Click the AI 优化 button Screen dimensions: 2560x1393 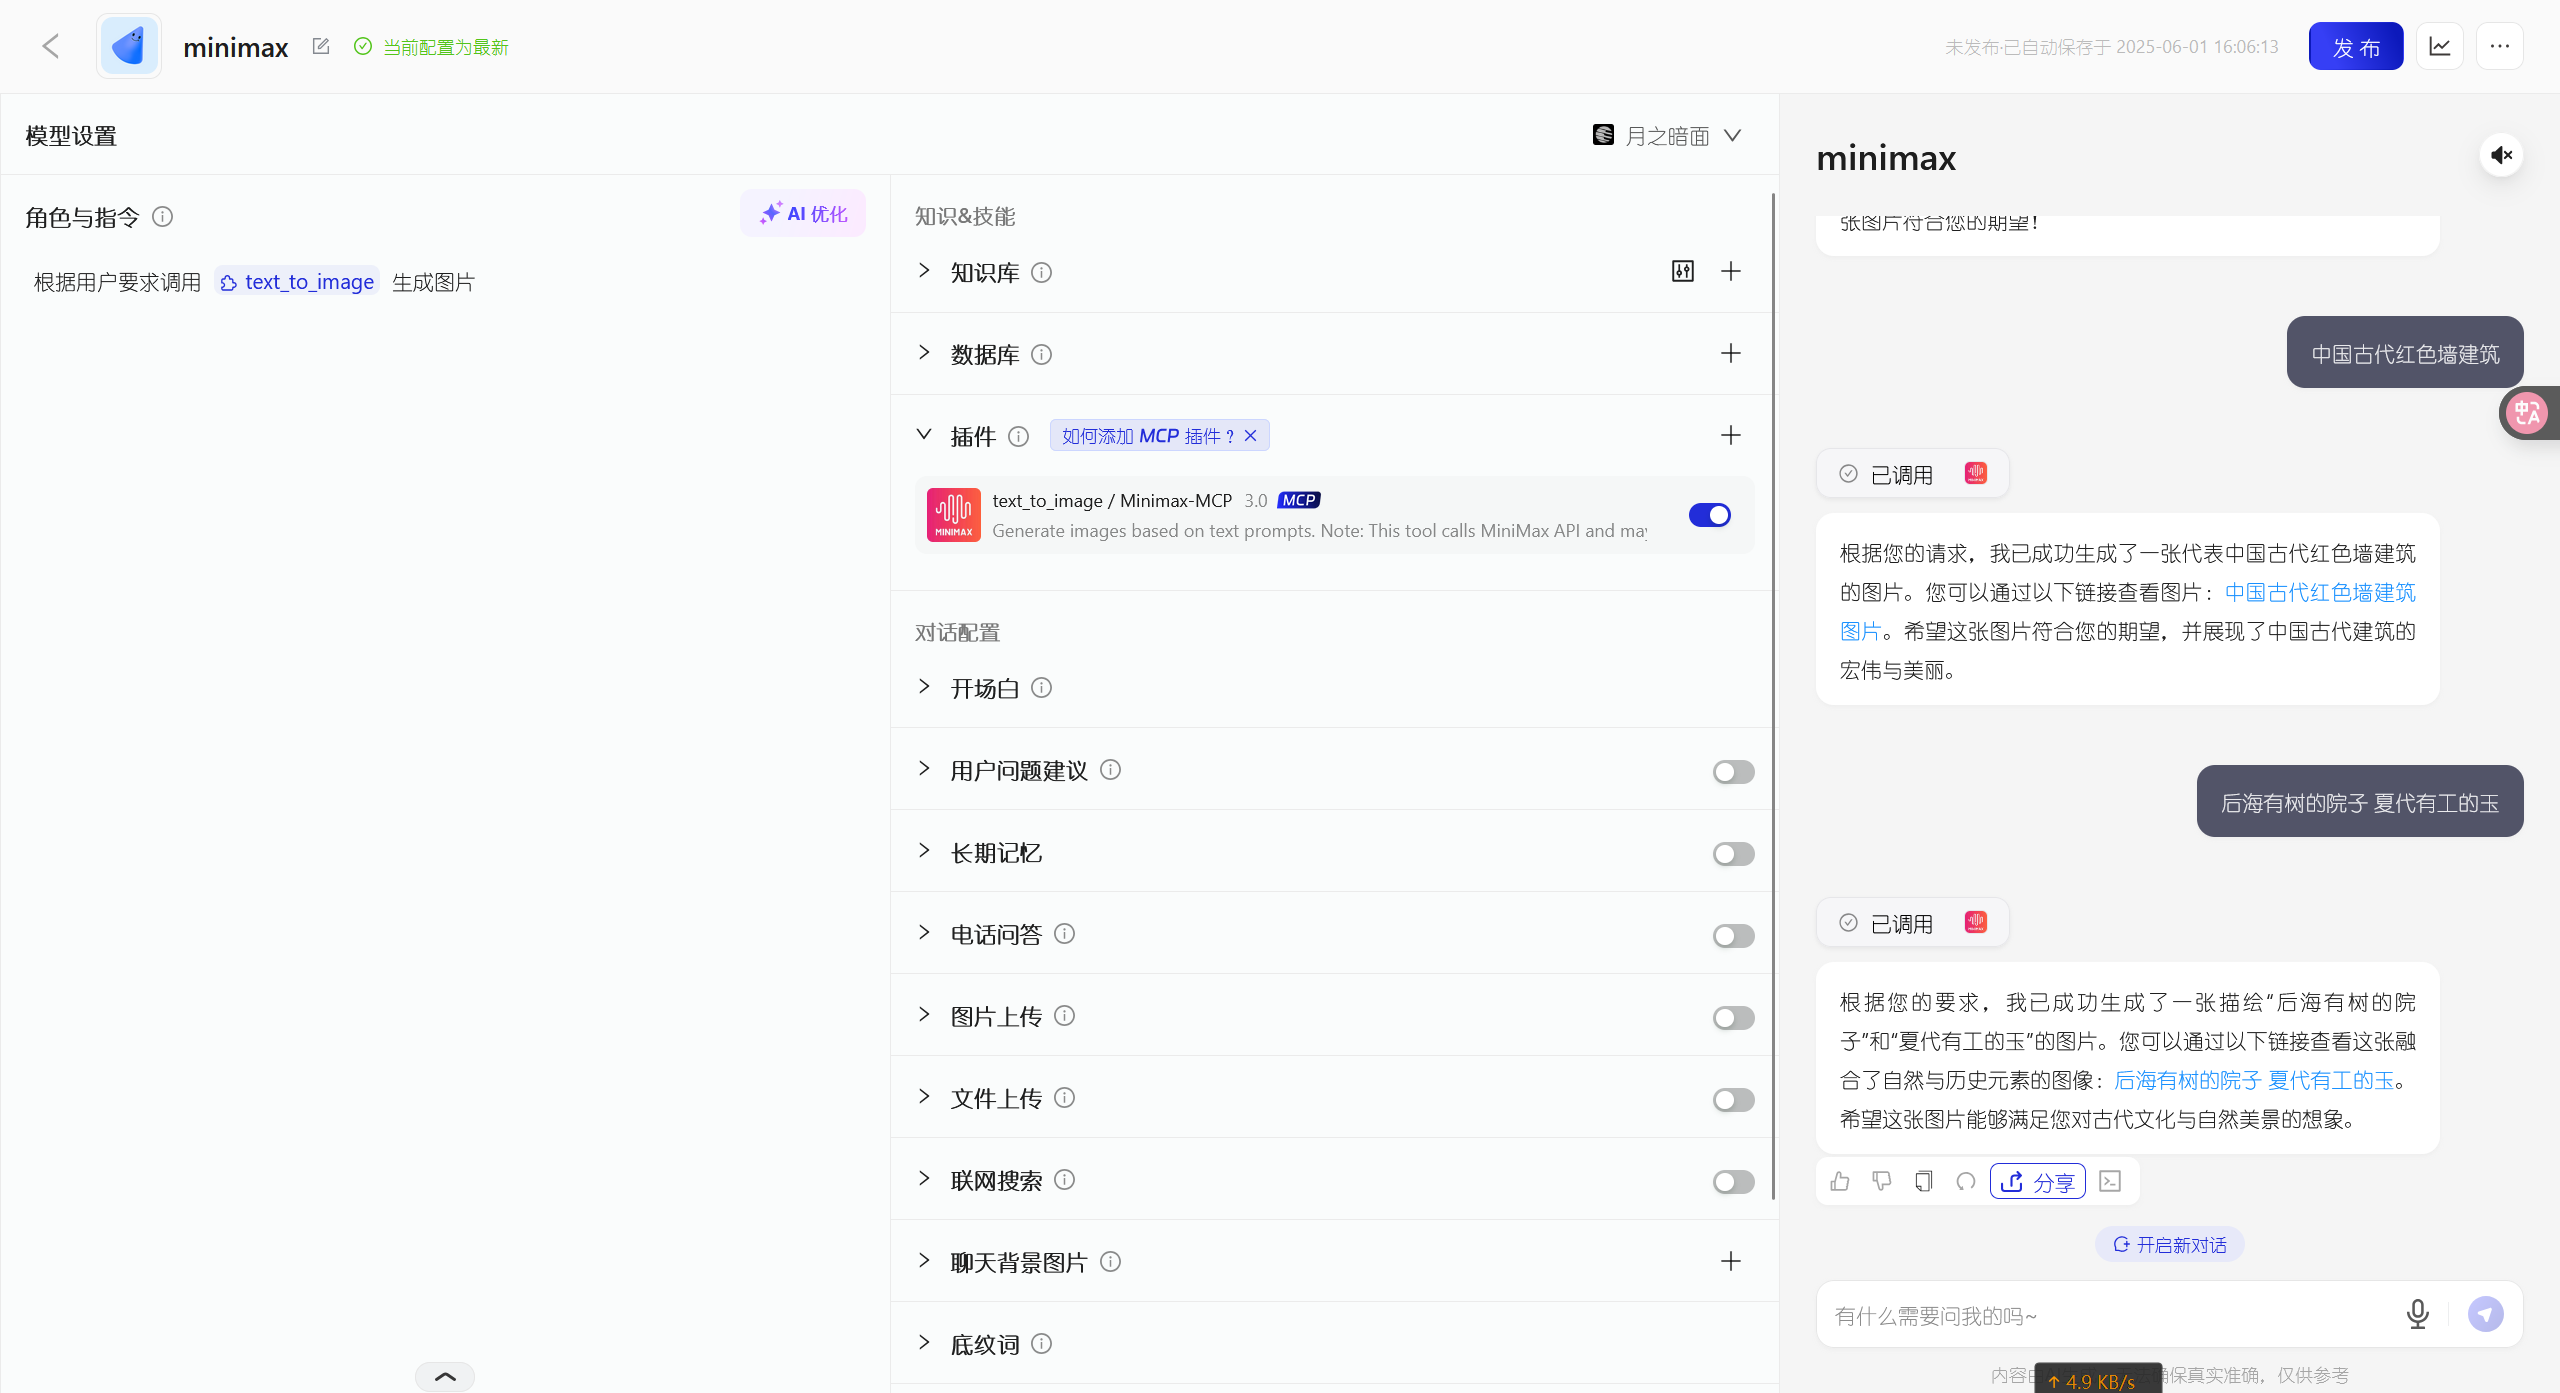click(x=803, y=213)
